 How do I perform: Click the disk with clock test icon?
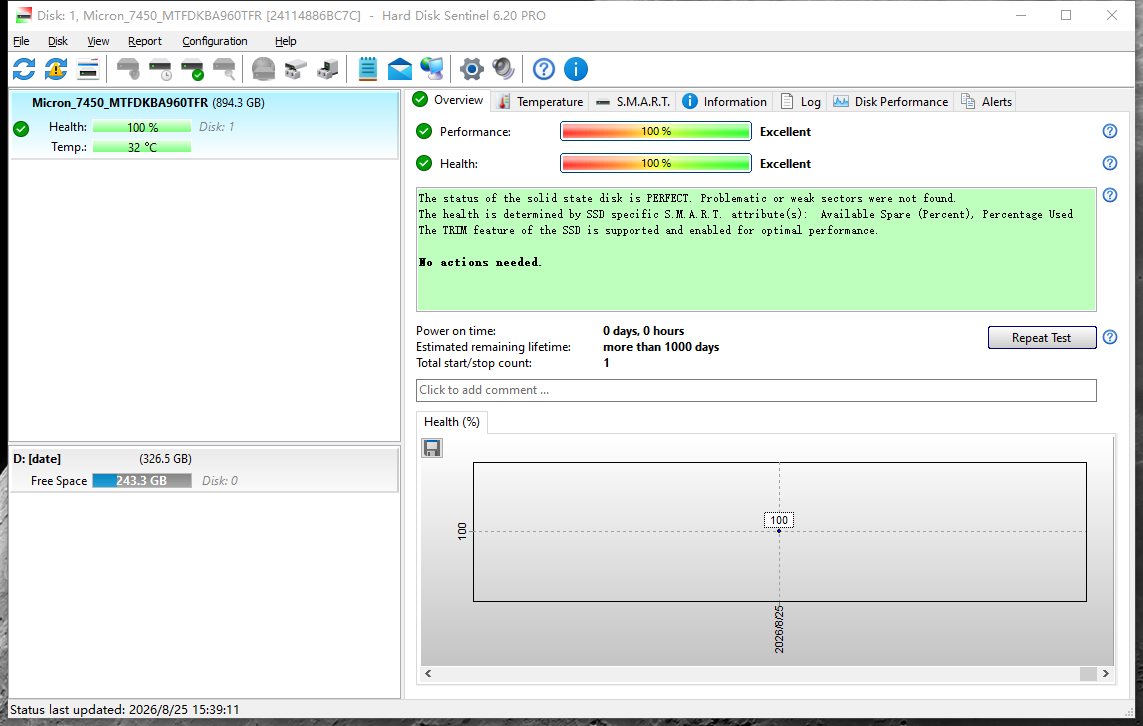coord(160,69)
